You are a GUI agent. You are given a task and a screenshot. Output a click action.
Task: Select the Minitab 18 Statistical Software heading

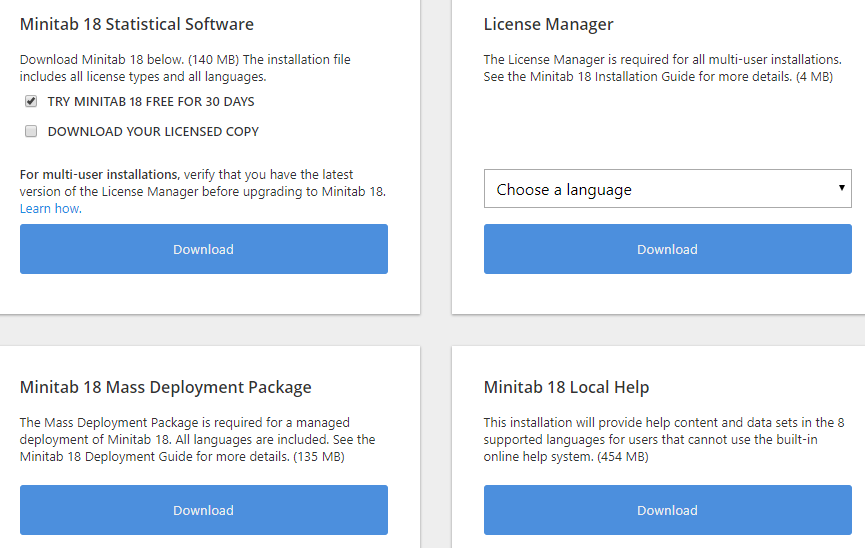click(x=137, y=24)
